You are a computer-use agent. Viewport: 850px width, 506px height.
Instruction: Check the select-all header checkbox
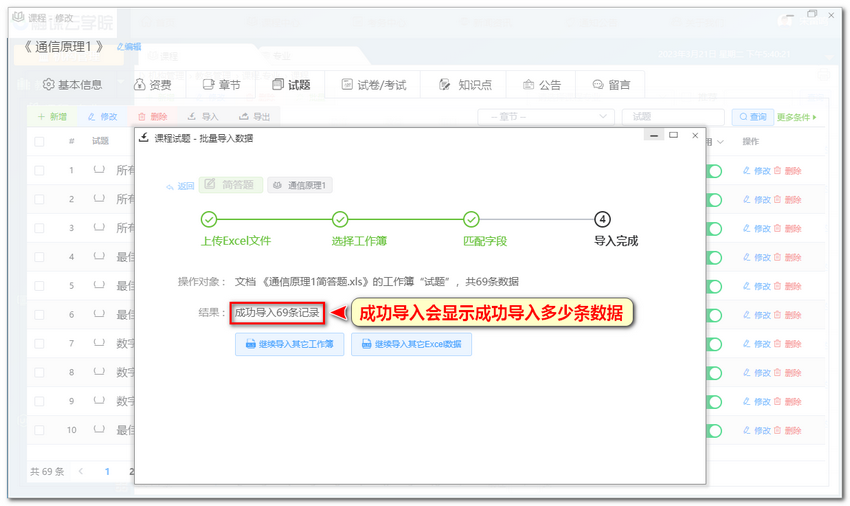[40, 142]
